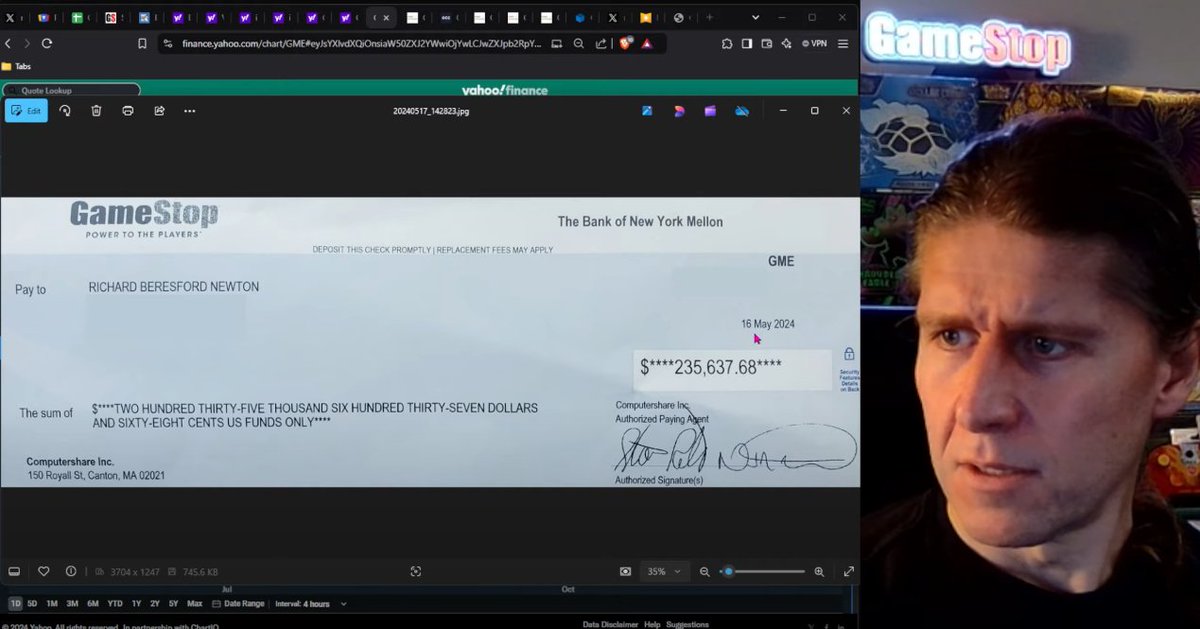Open the browser tab search chevron
1200x629 pixels.
[x=755, y=17]
